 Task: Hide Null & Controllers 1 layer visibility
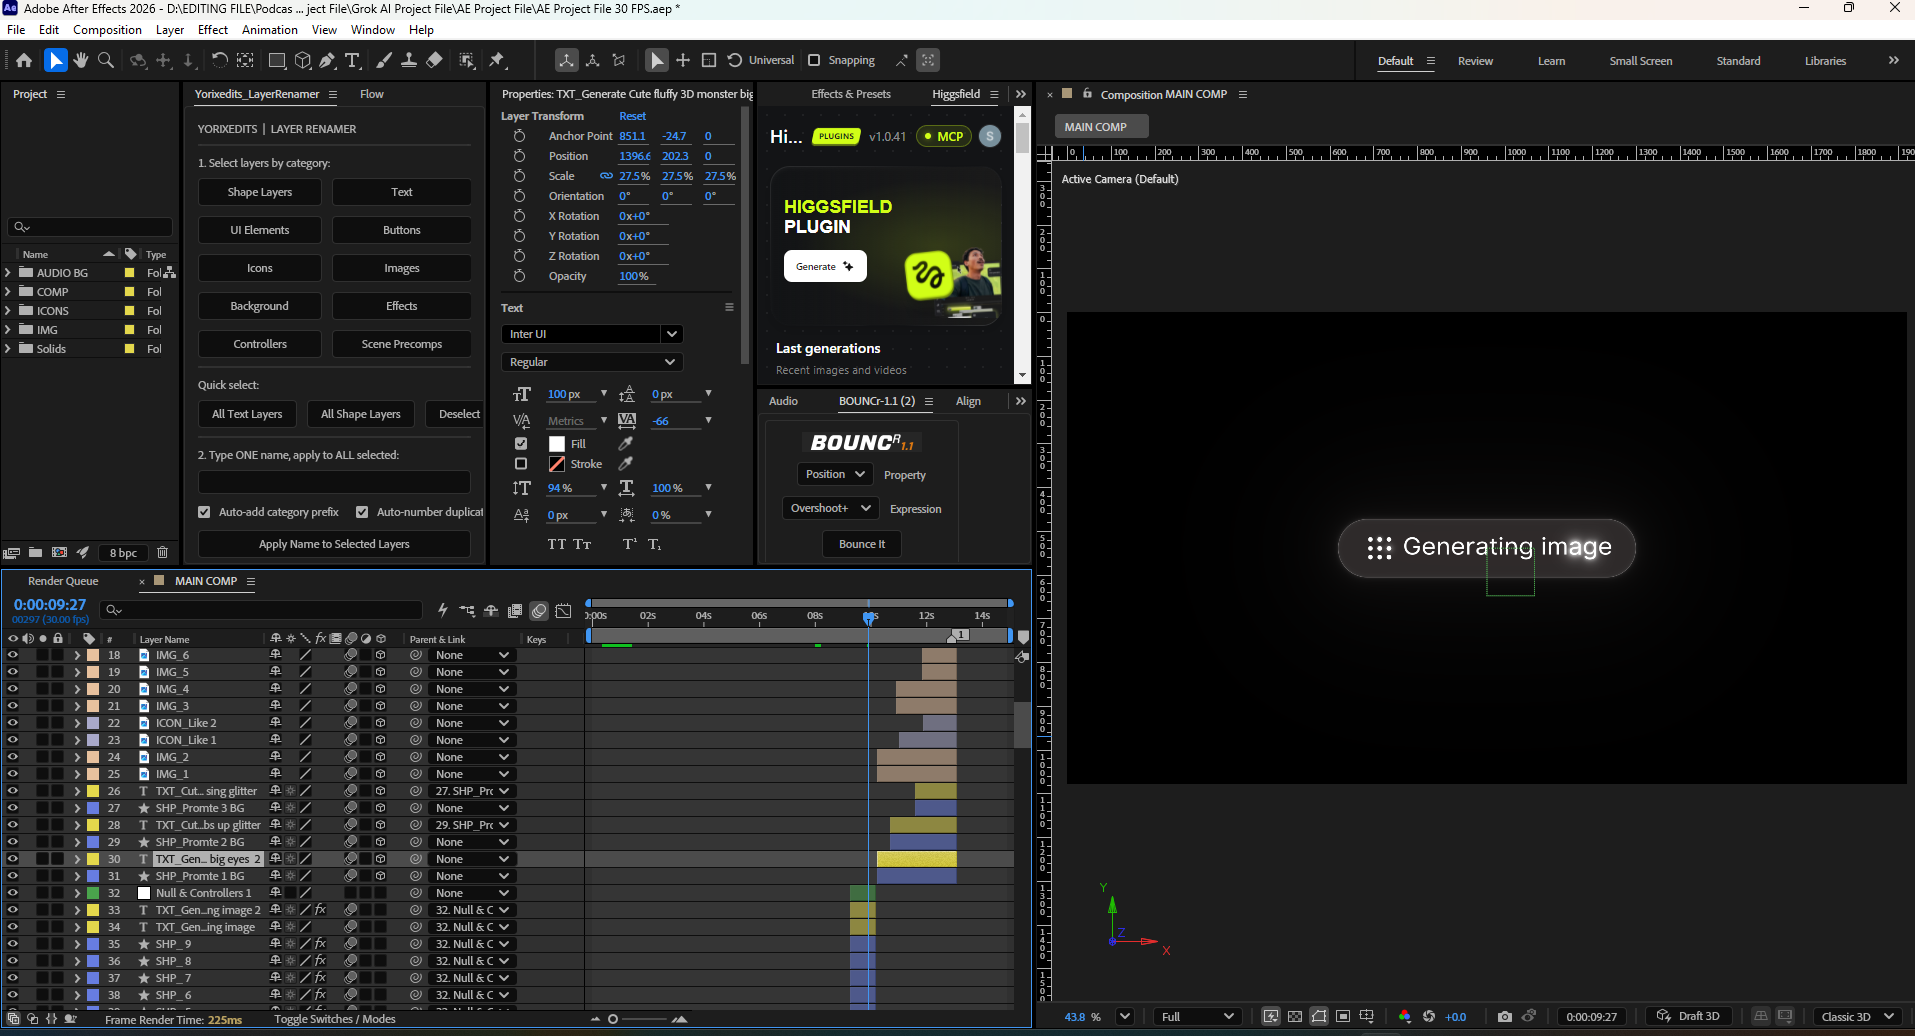[x=13, y=893]
